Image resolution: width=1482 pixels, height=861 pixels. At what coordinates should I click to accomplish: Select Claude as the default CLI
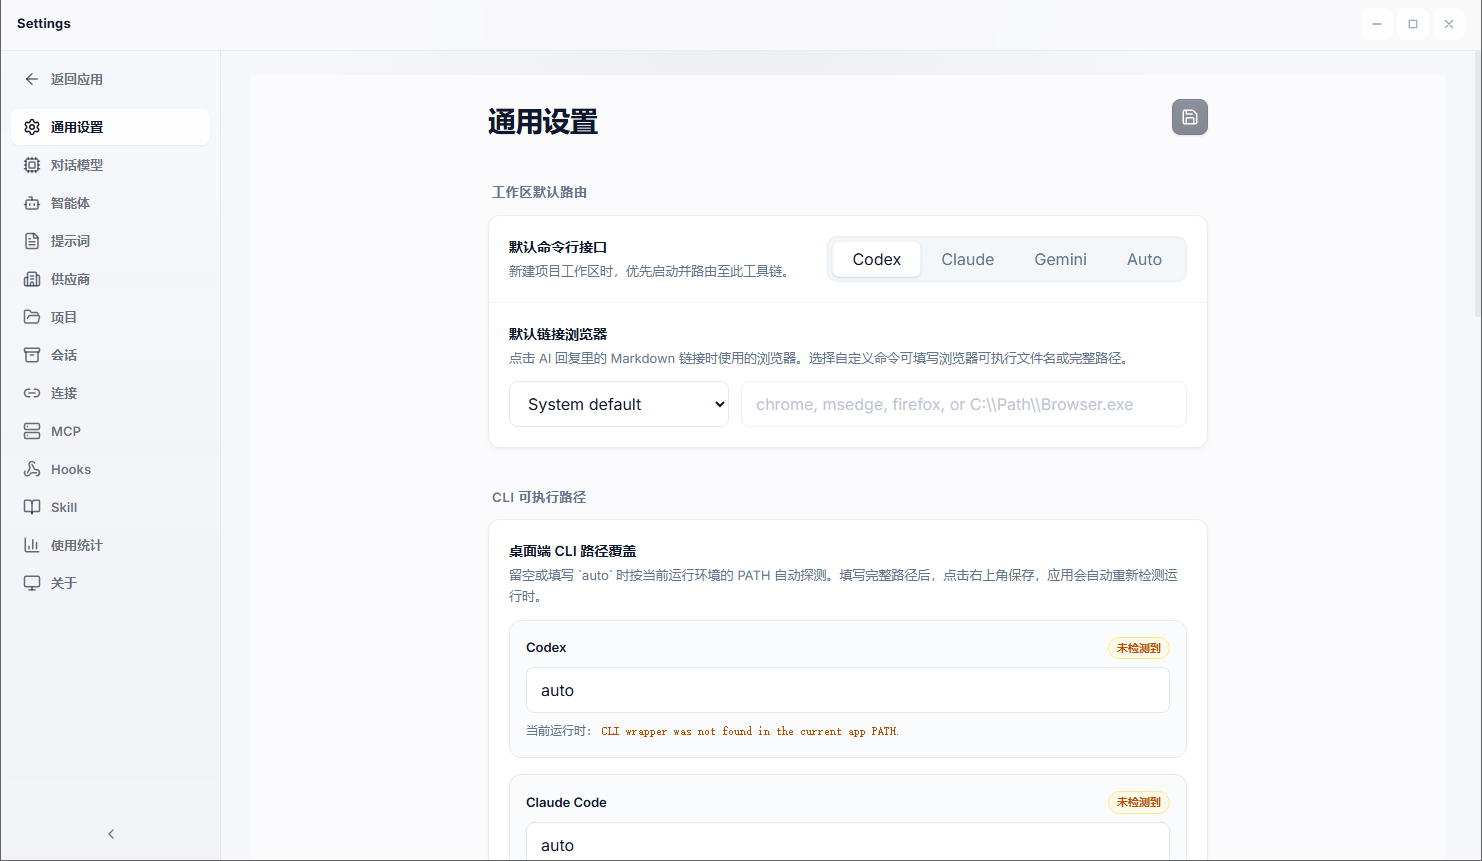968,259
